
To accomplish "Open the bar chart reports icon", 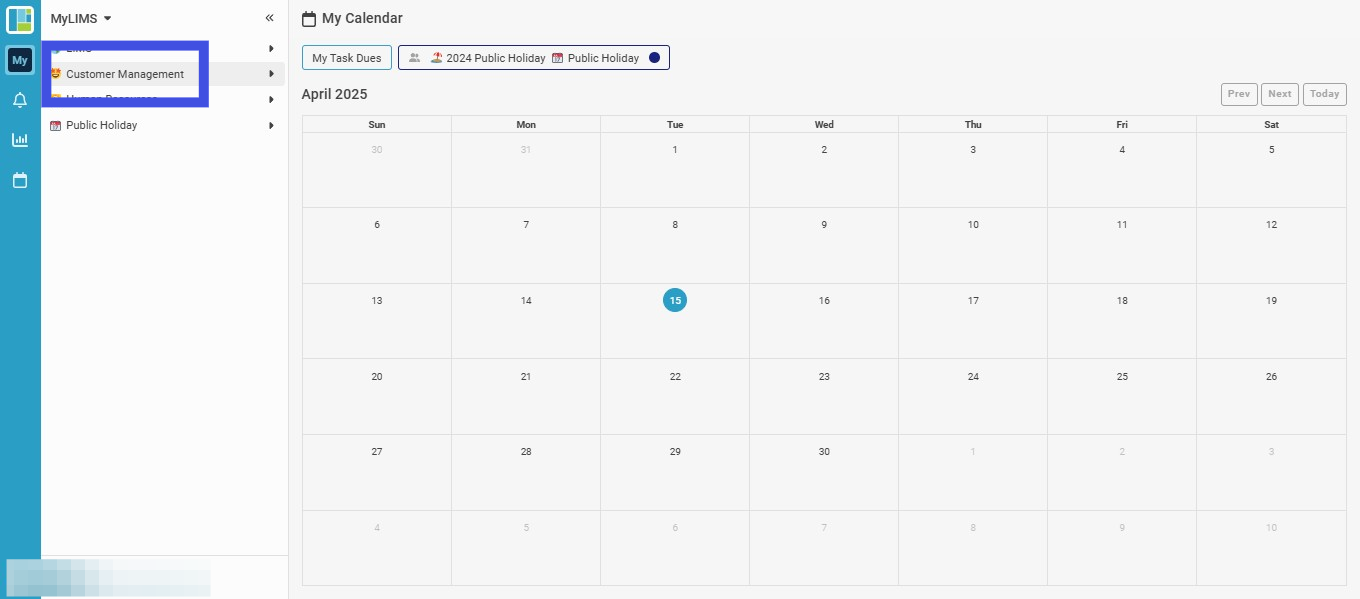I will (x=20, y=140).
